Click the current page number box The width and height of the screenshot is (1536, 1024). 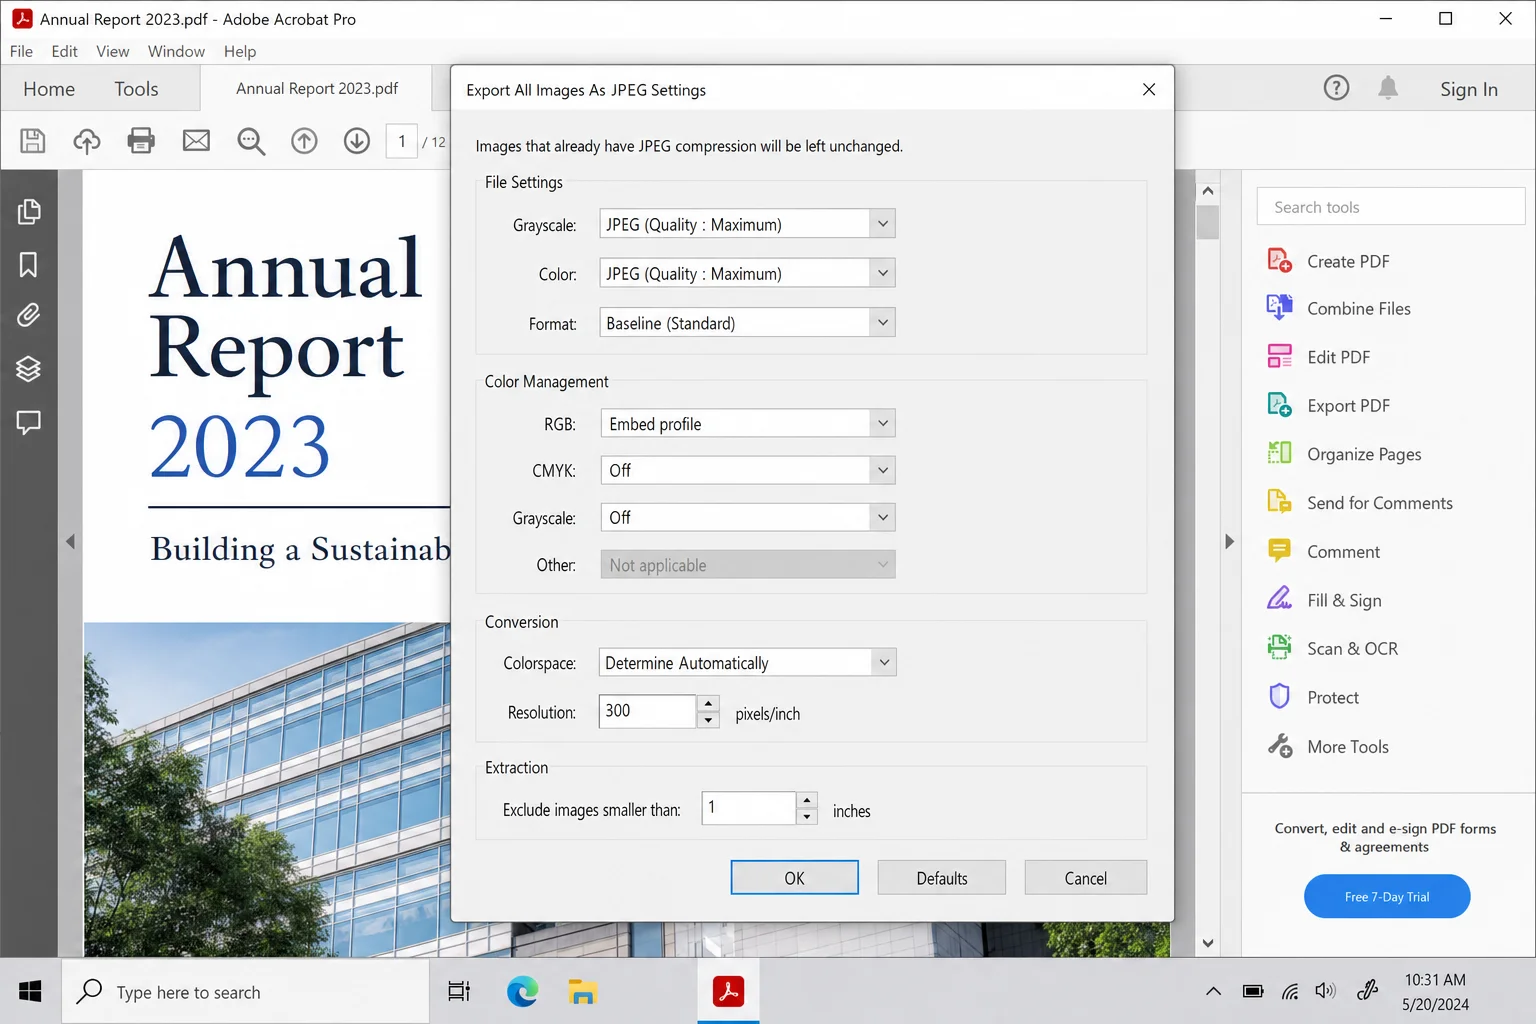(x=402, y=141)
